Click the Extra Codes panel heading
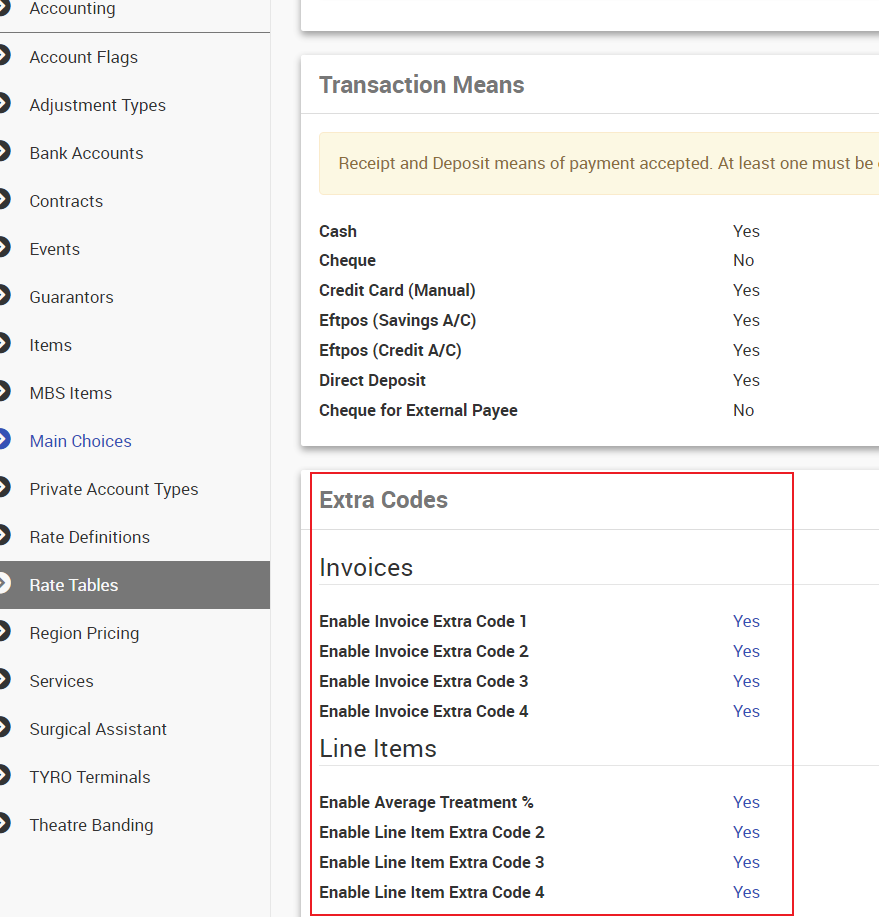Viewport: 879px width, 917px height. tap(383, 500)
